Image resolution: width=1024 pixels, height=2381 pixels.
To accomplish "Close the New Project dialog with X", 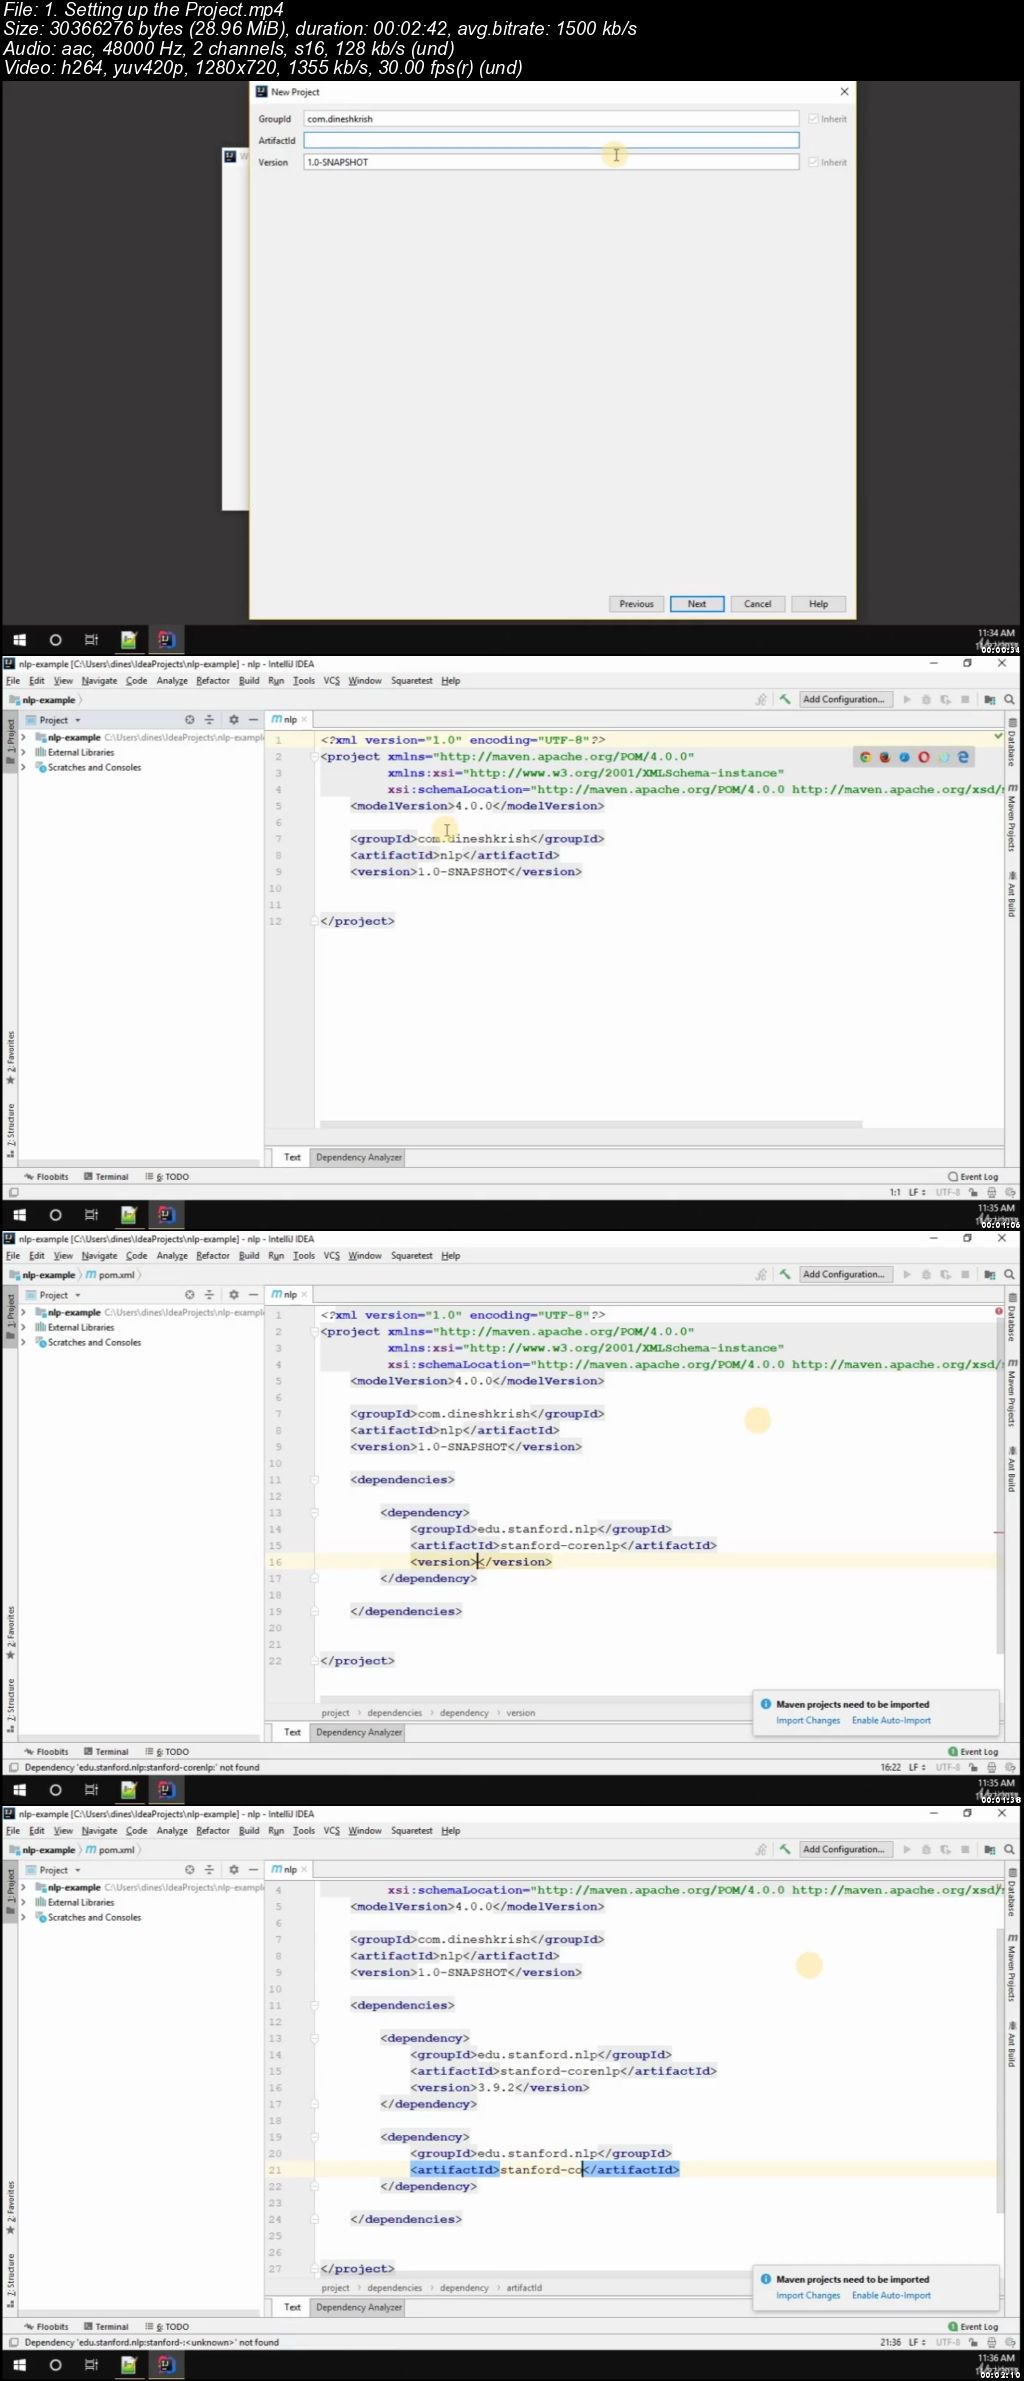I will pos(844,92).
